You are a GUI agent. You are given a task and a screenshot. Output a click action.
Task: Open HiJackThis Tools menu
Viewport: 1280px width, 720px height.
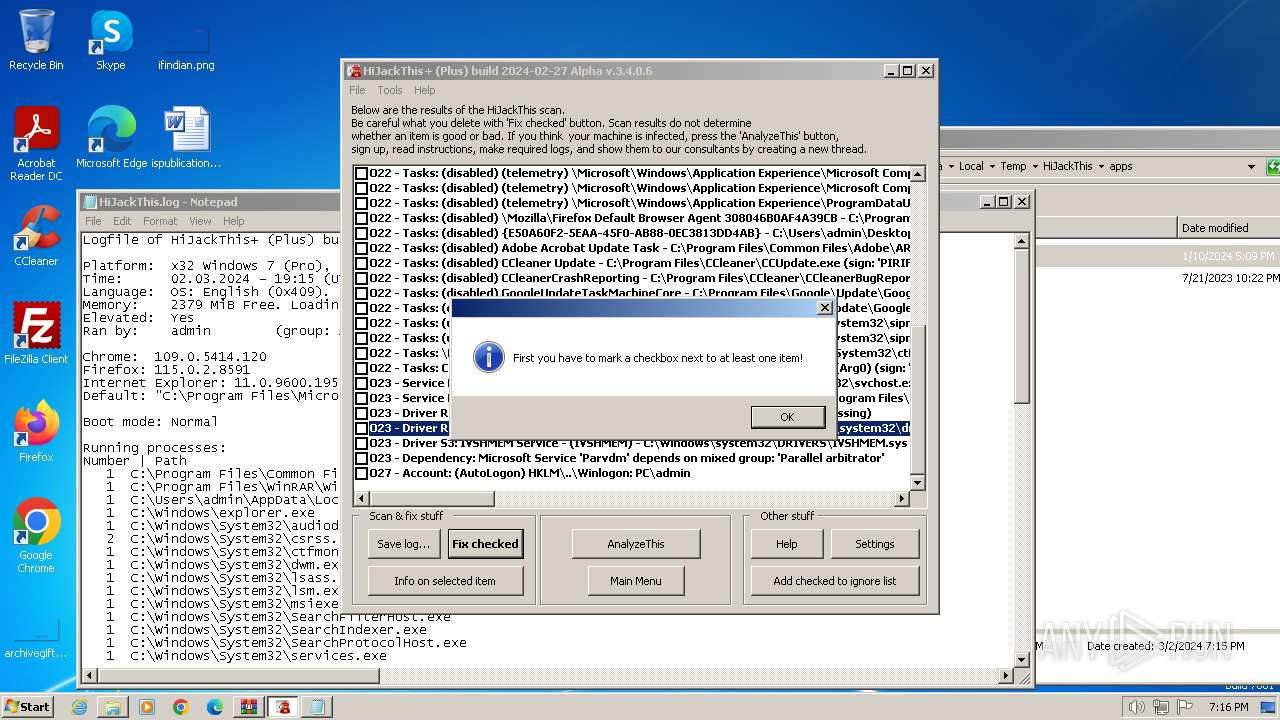click(390, 90)
